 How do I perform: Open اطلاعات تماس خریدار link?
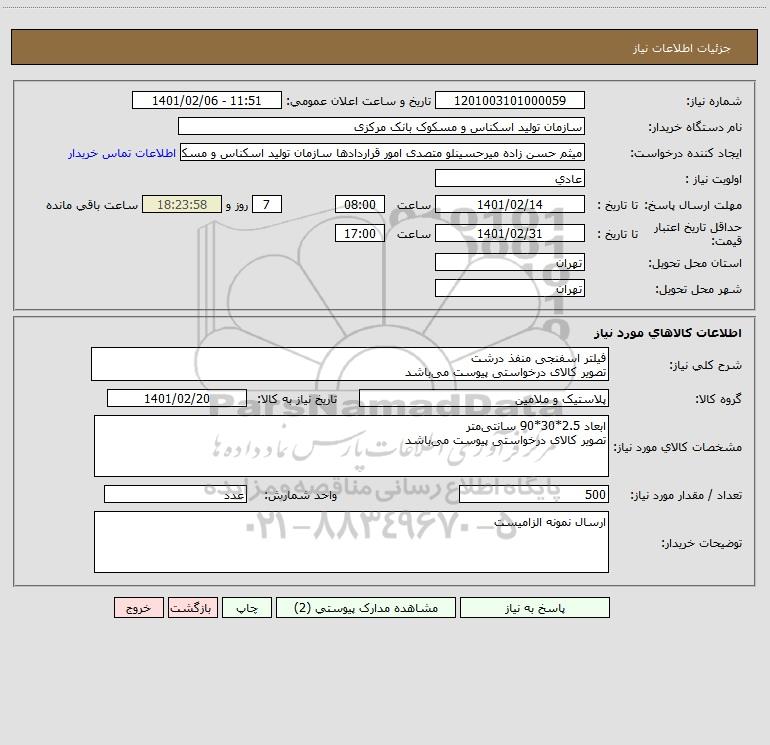[x=122, y=153]
